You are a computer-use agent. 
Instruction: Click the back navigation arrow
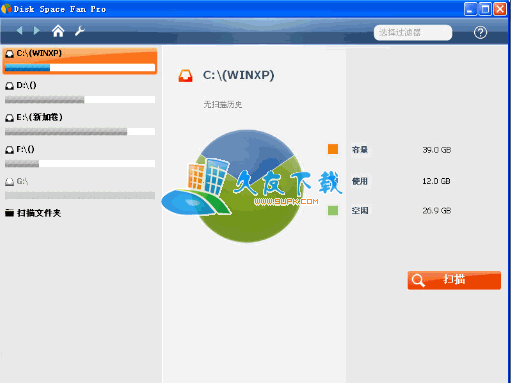coord(20,31)
